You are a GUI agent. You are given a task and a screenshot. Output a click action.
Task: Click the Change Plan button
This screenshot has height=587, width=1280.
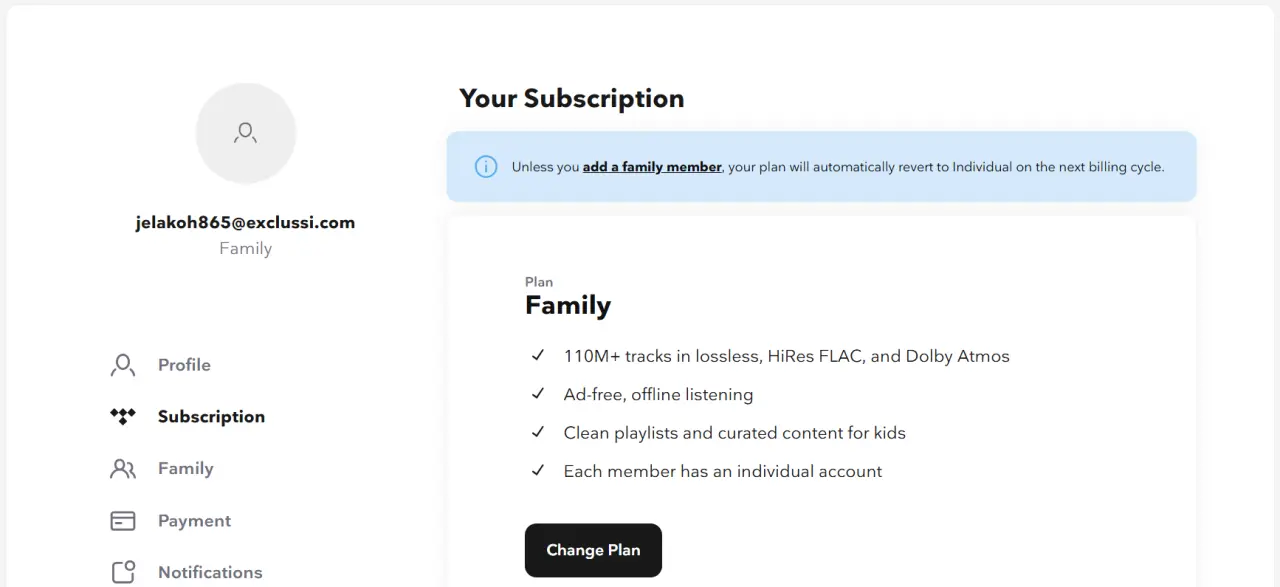[x=593, y=550]
